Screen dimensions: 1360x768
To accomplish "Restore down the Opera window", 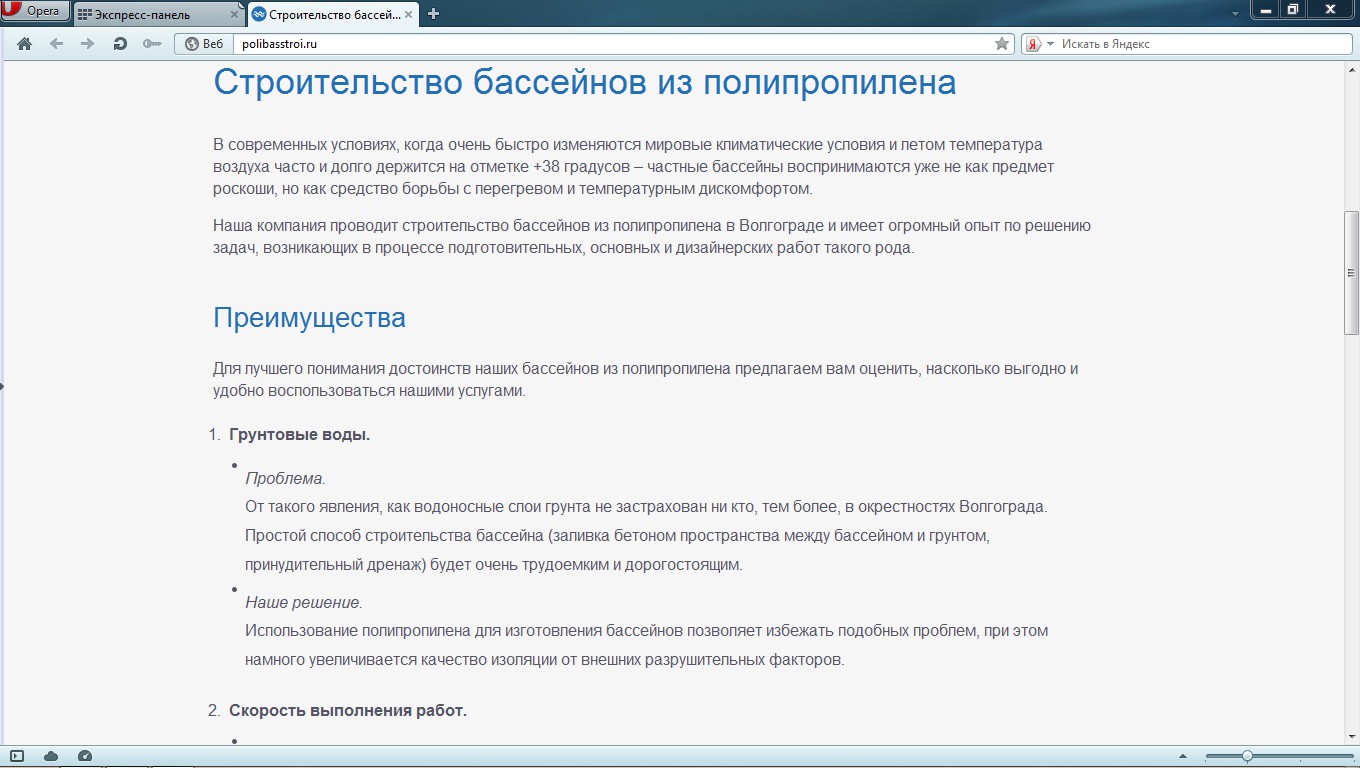I will click(x=1293, y=9).
